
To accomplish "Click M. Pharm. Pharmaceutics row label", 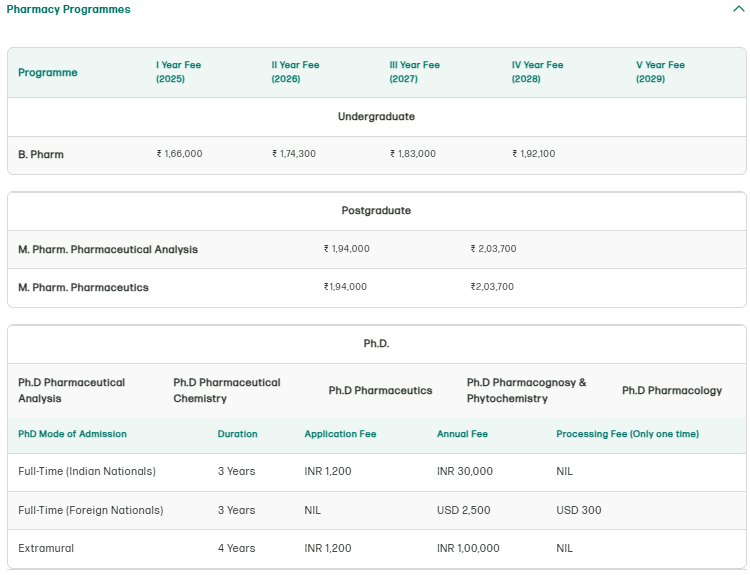I will click(x=83, y=287).
